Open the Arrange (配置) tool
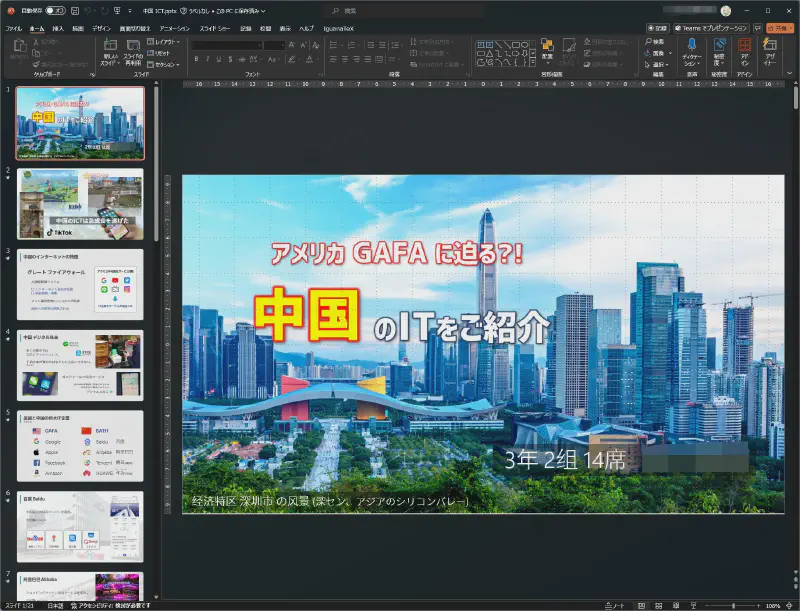This screenshot has width=800, height=611. pyautogui.click(x=547, y=46)
